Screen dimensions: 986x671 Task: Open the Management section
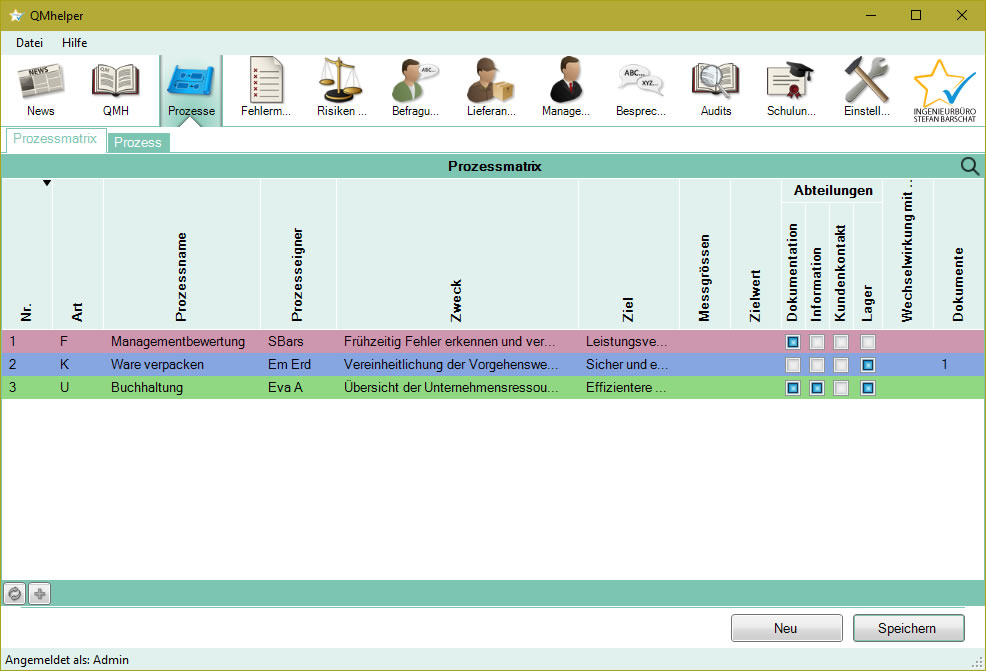click(x=565, y=88)
